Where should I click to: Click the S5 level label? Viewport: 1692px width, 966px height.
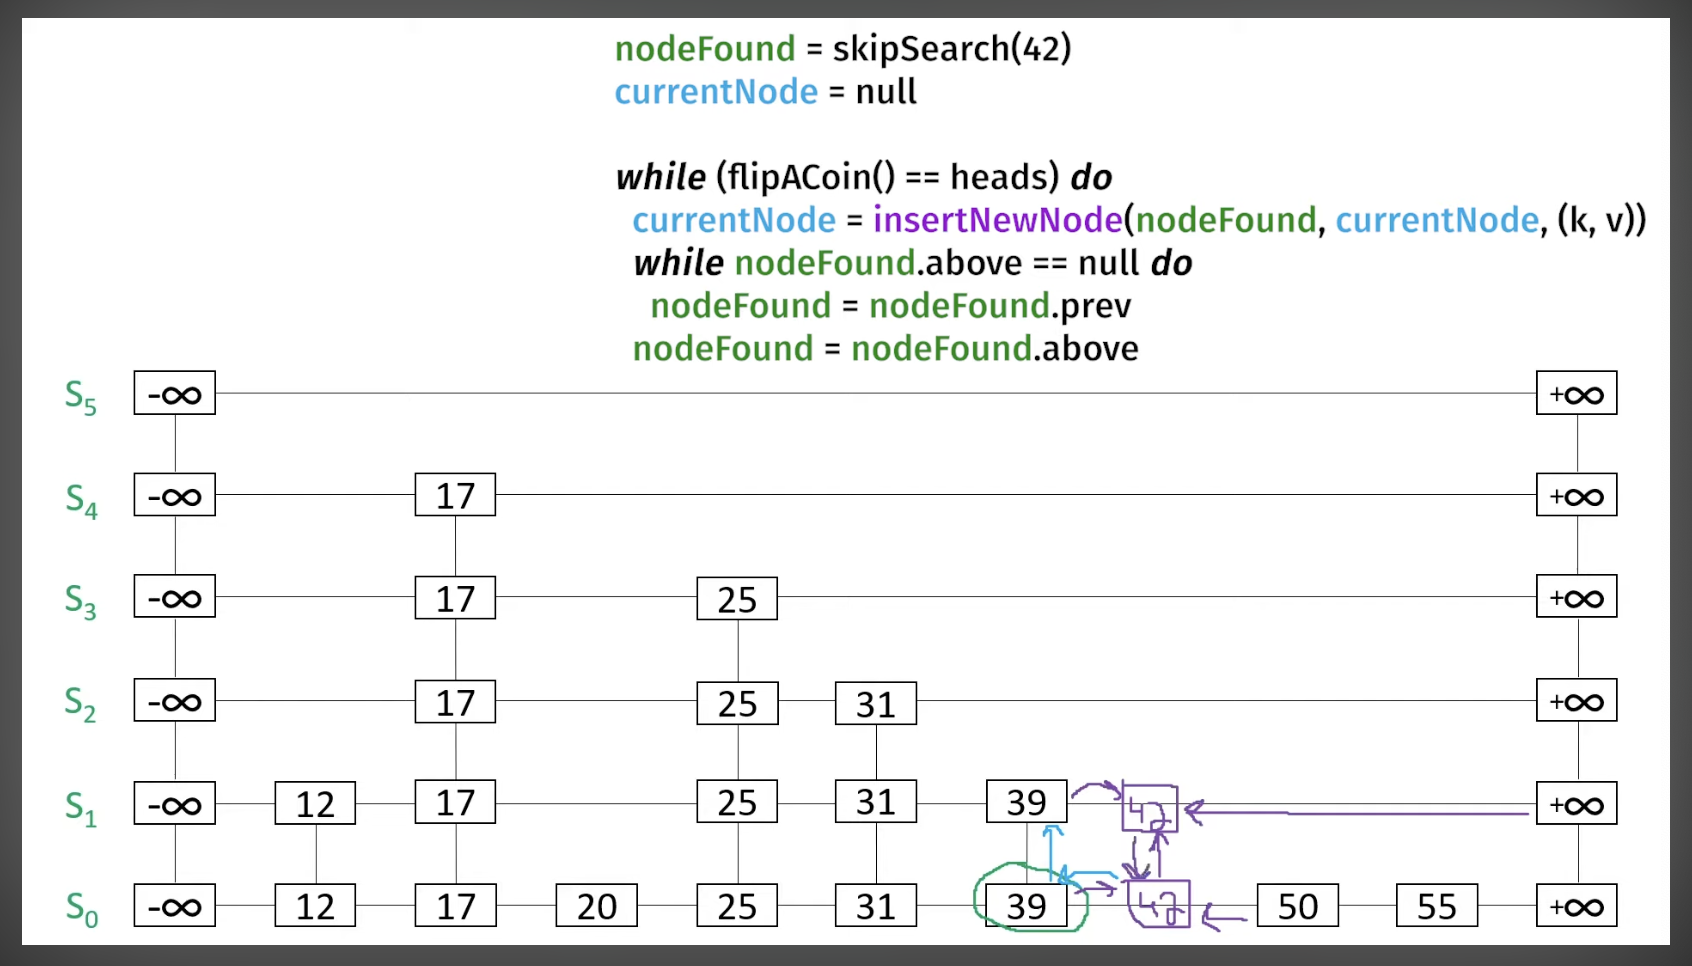click(81, 397)
